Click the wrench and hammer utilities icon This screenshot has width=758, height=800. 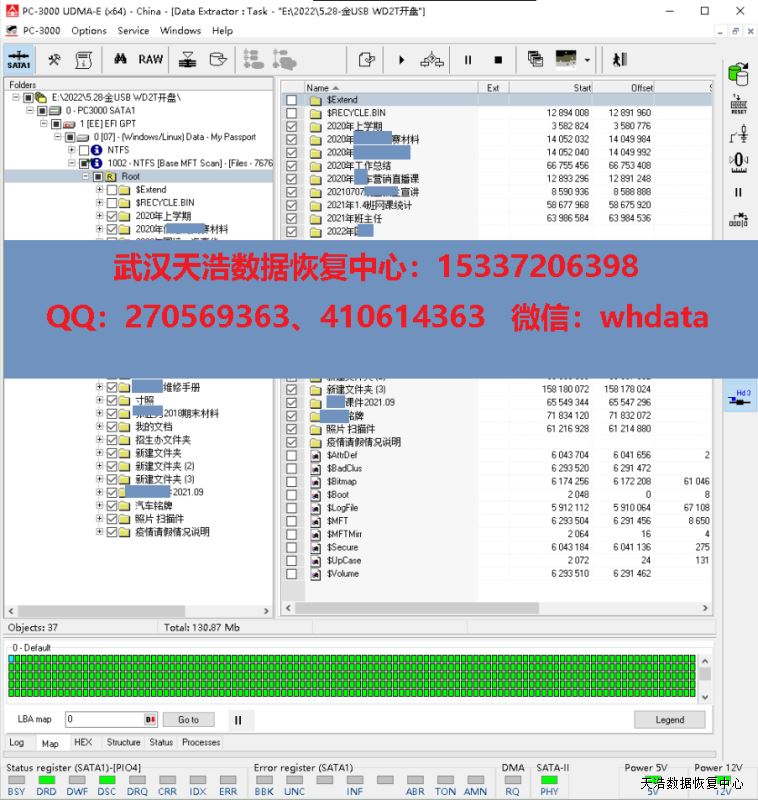(54, 60)
